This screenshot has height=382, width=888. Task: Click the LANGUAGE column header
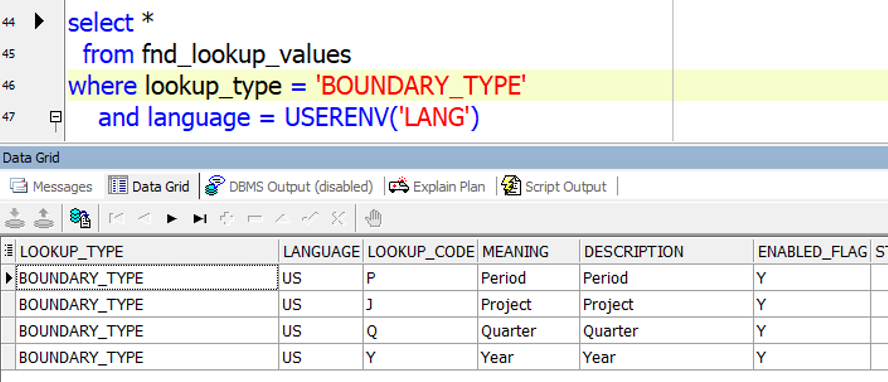tap(321, 251)
